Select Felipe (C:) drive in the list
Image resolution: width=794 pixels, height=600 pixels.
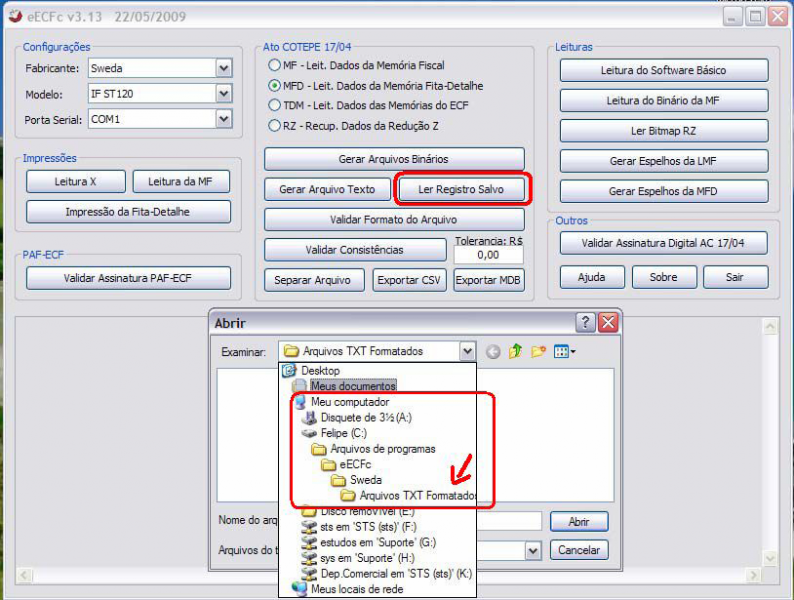[x=343, y=434]
